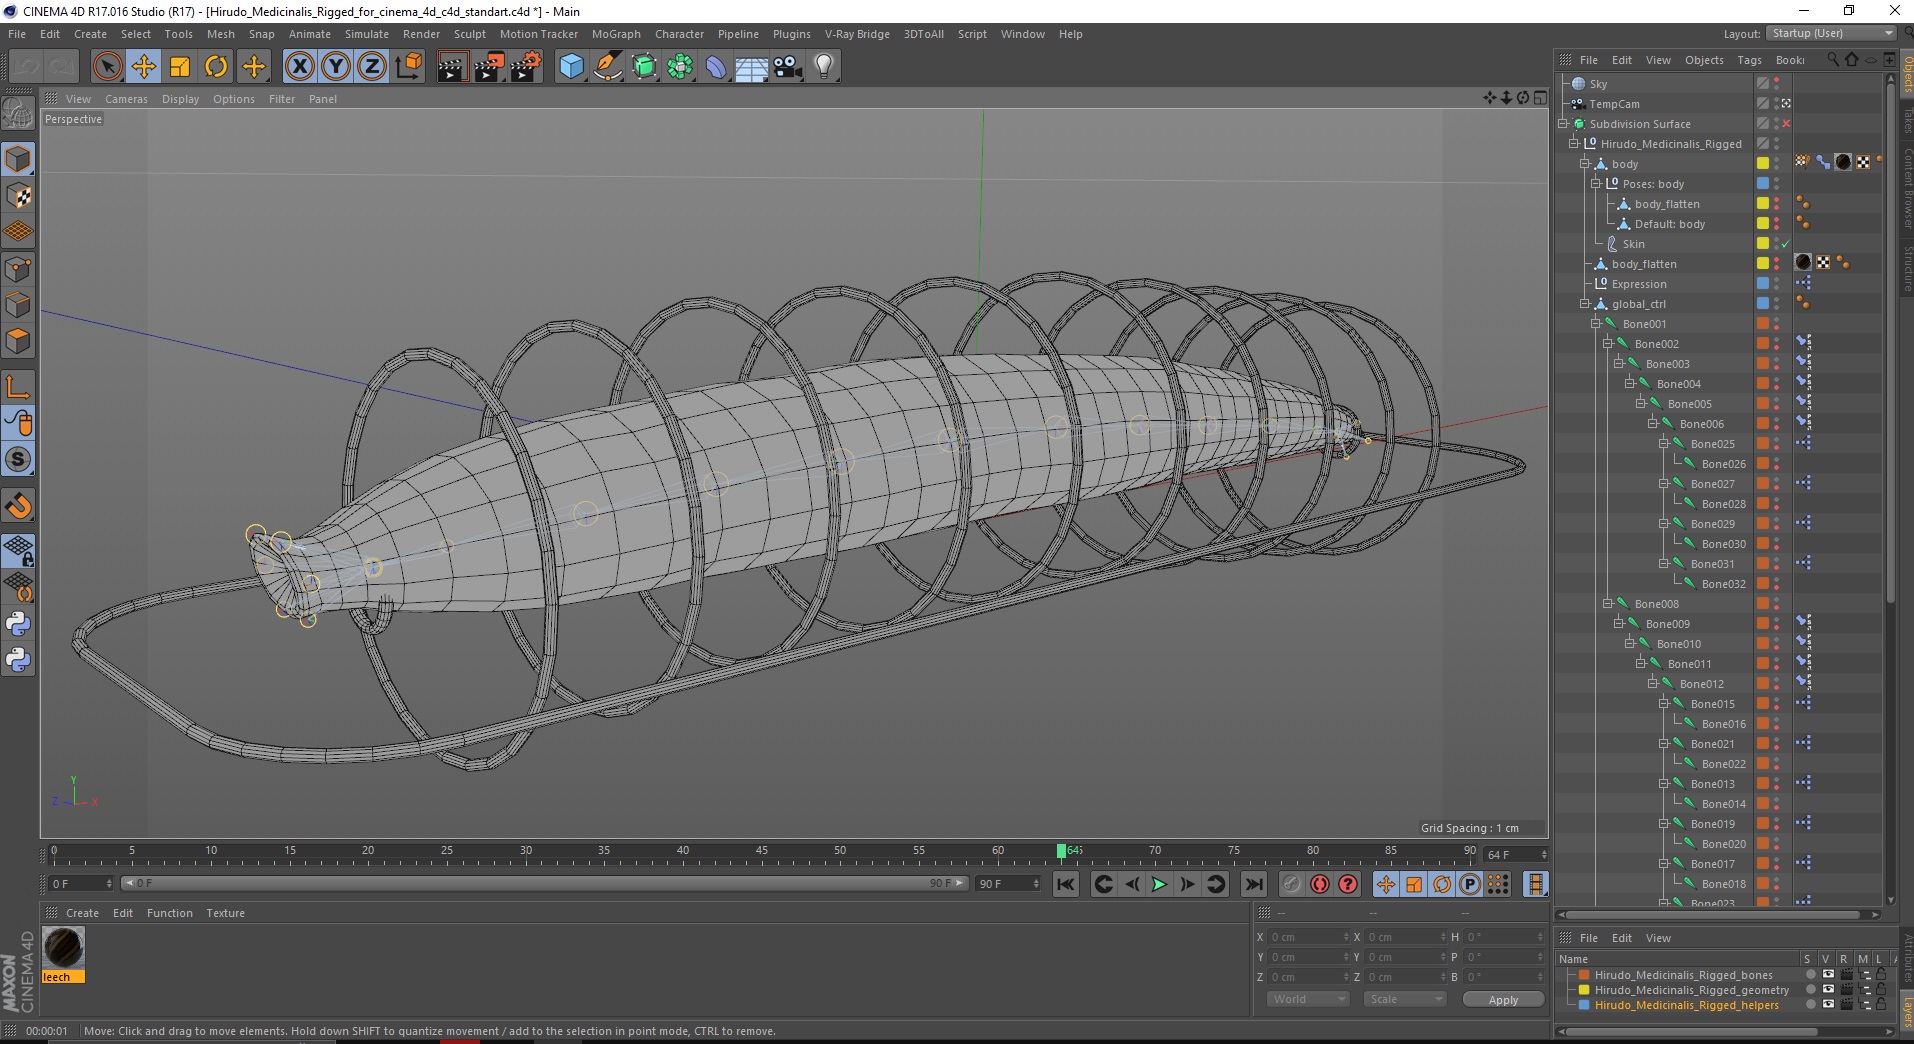Select the Live Selection tool
Viewport: 1914px width, 1044px height.
point(107,67)
